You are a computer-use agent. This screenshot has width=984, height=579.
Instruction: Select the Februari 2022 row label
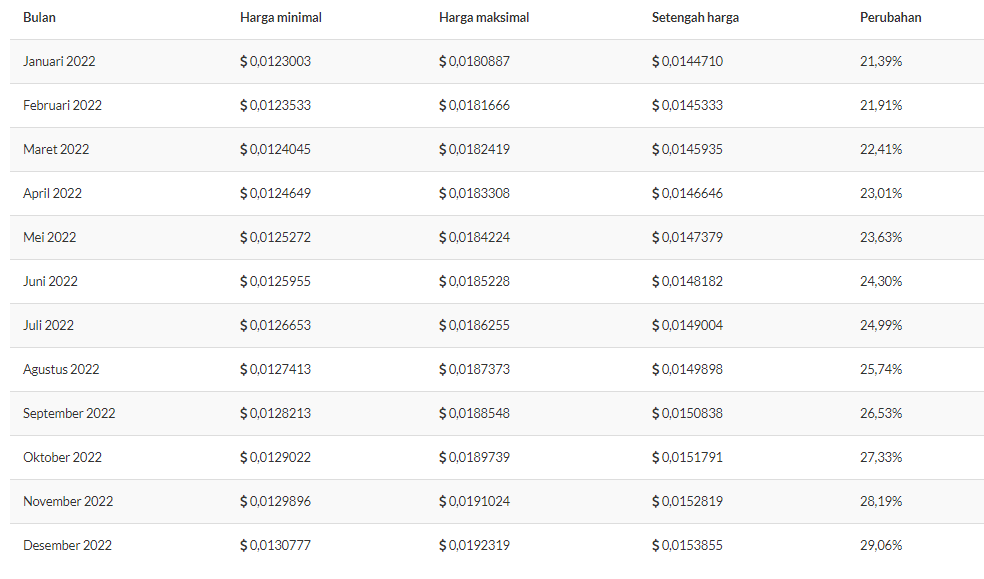click(62, 105)
